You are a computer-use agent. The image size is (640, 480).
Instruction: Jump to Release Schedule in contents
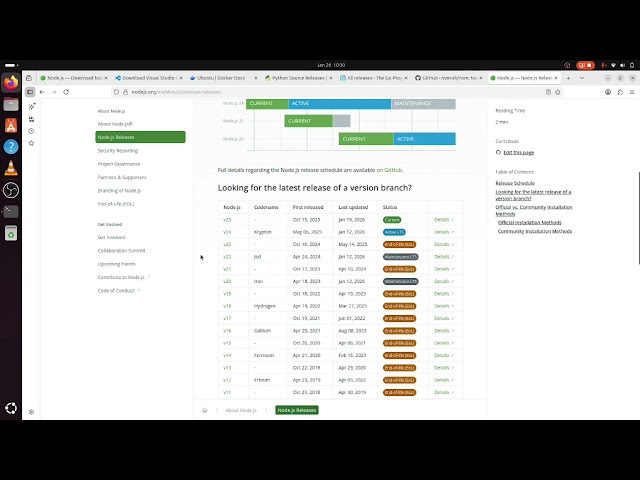[515, 183]
